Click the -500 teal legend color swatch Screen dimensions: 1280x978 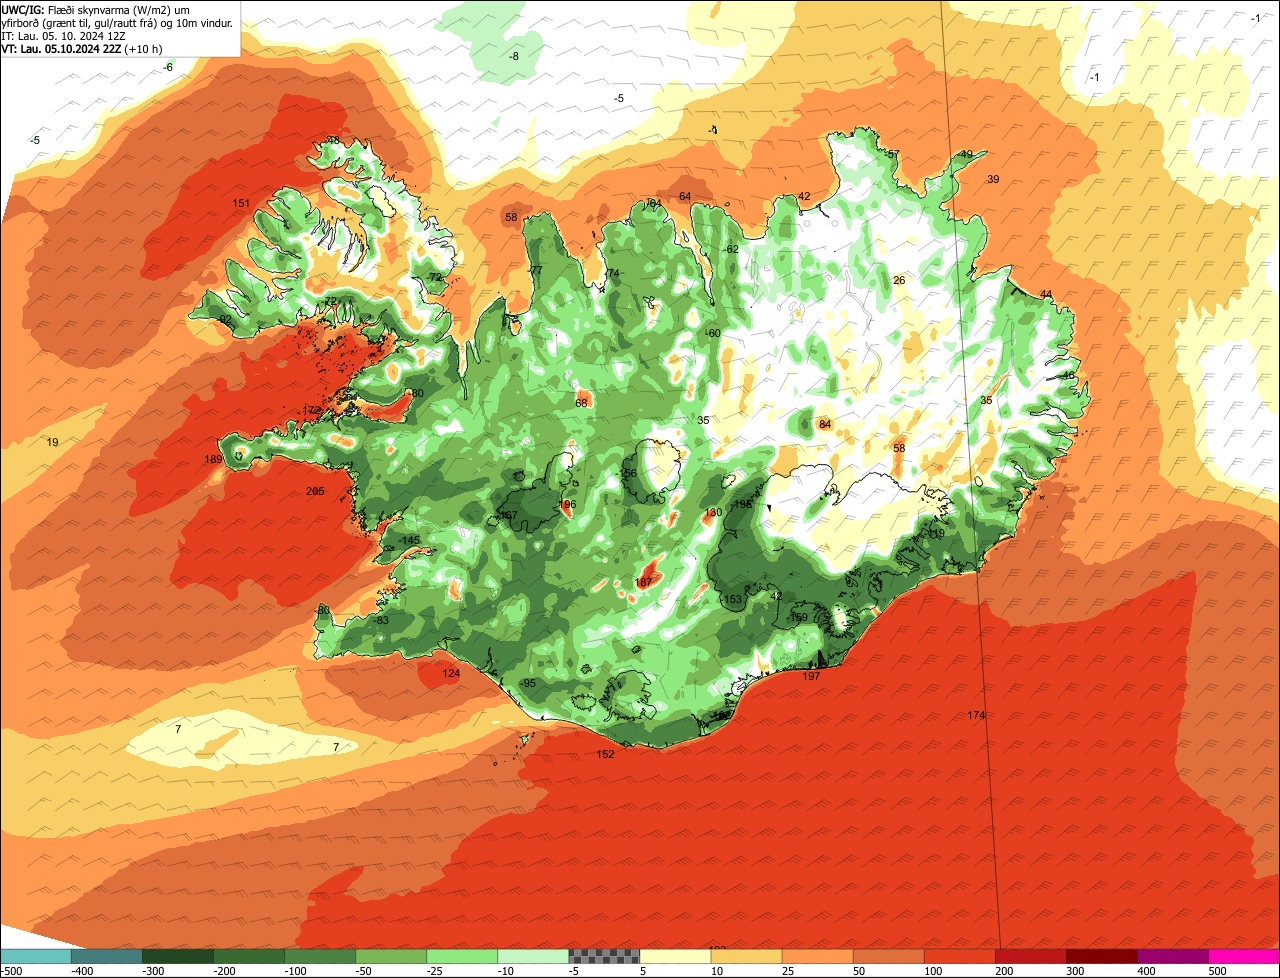pyautogui.click(x=35, y=957)
